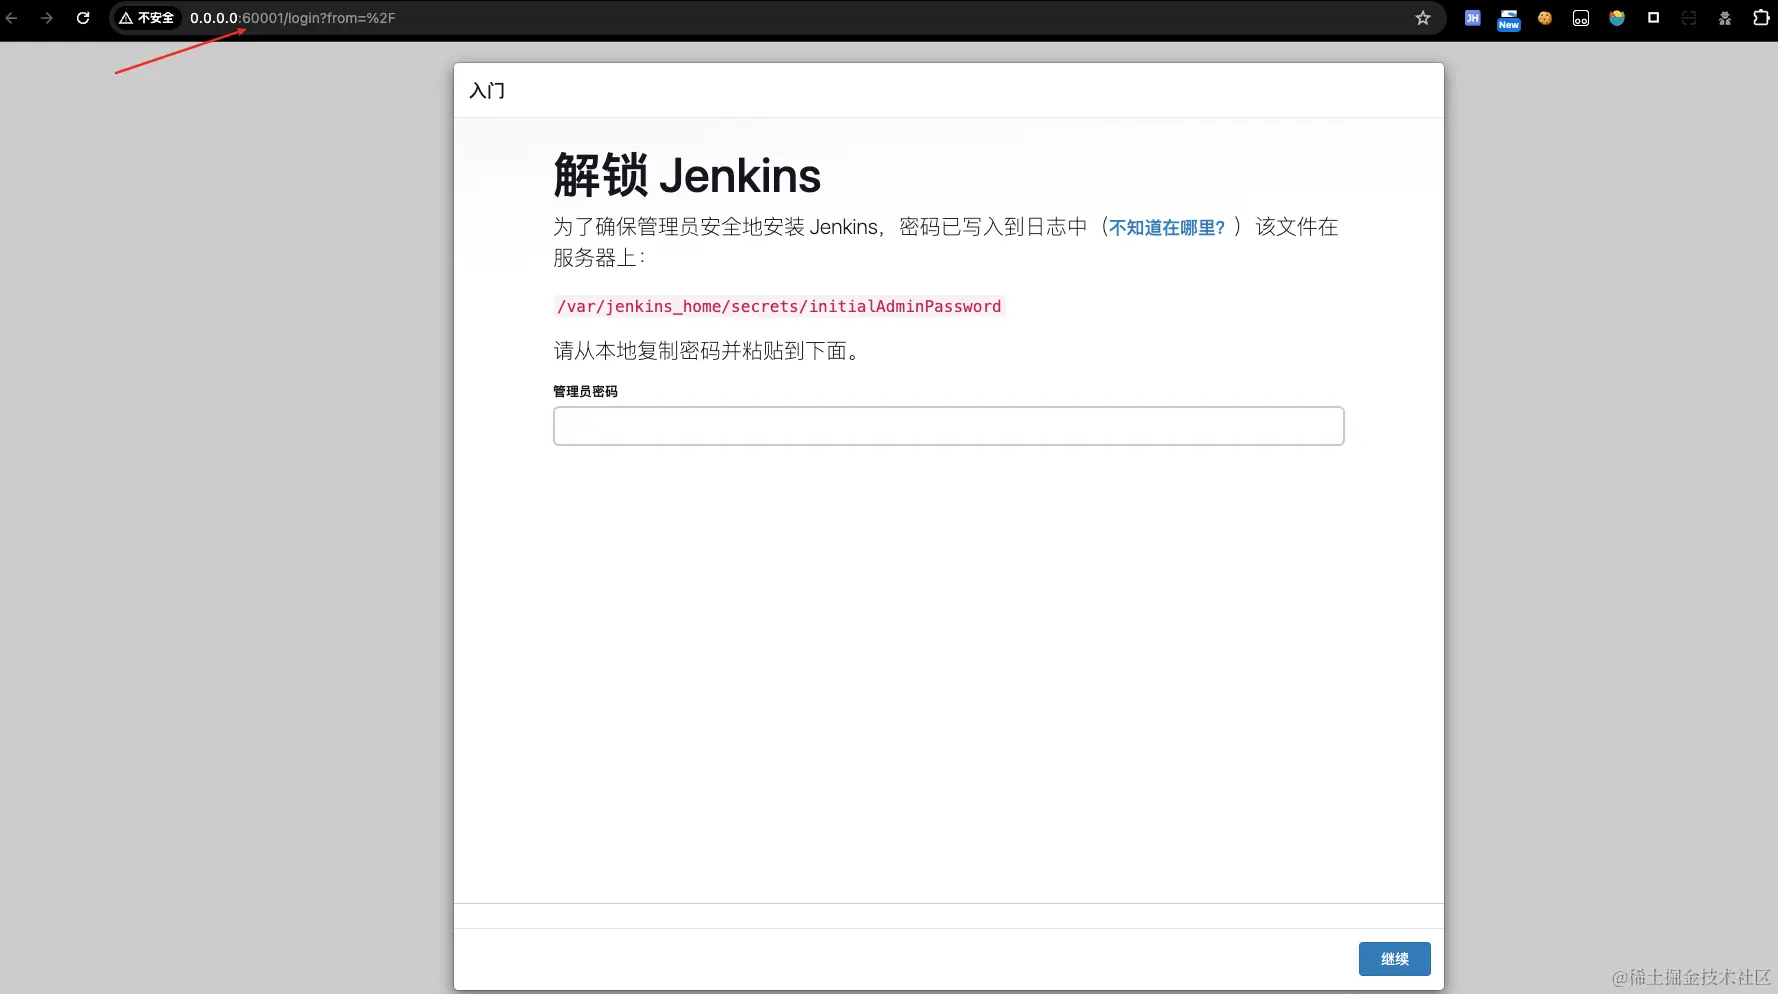The width and height of the screenshot is (1778, 994).
Task: Open the extension with the New badge
Action: pyautogui.click(x=1509, y=19)
